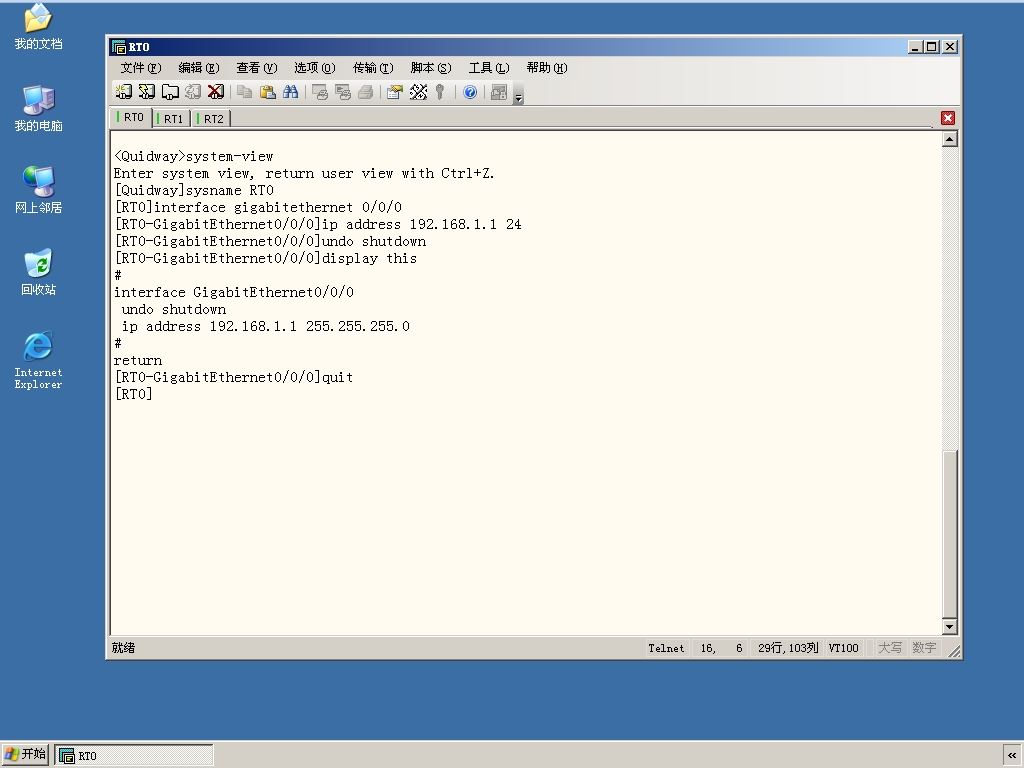Click the Paste clipboard icon
This screenshot has height=768, width=1024.
point(267,92)
